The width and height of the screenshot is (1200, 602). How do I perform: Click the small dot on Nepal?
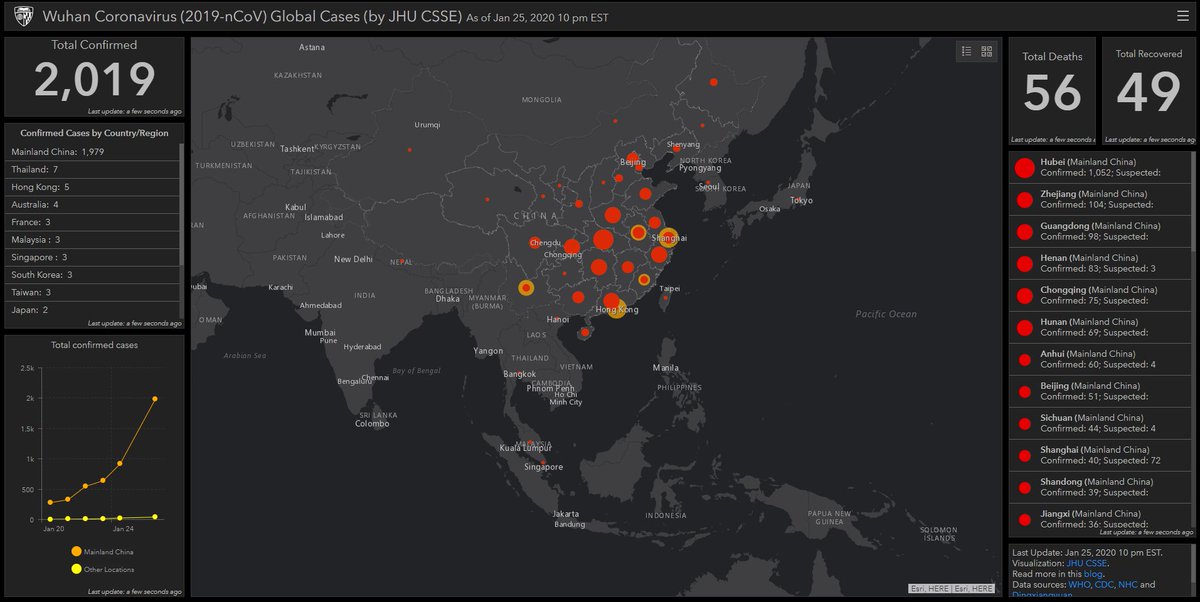tap(402, 263)
